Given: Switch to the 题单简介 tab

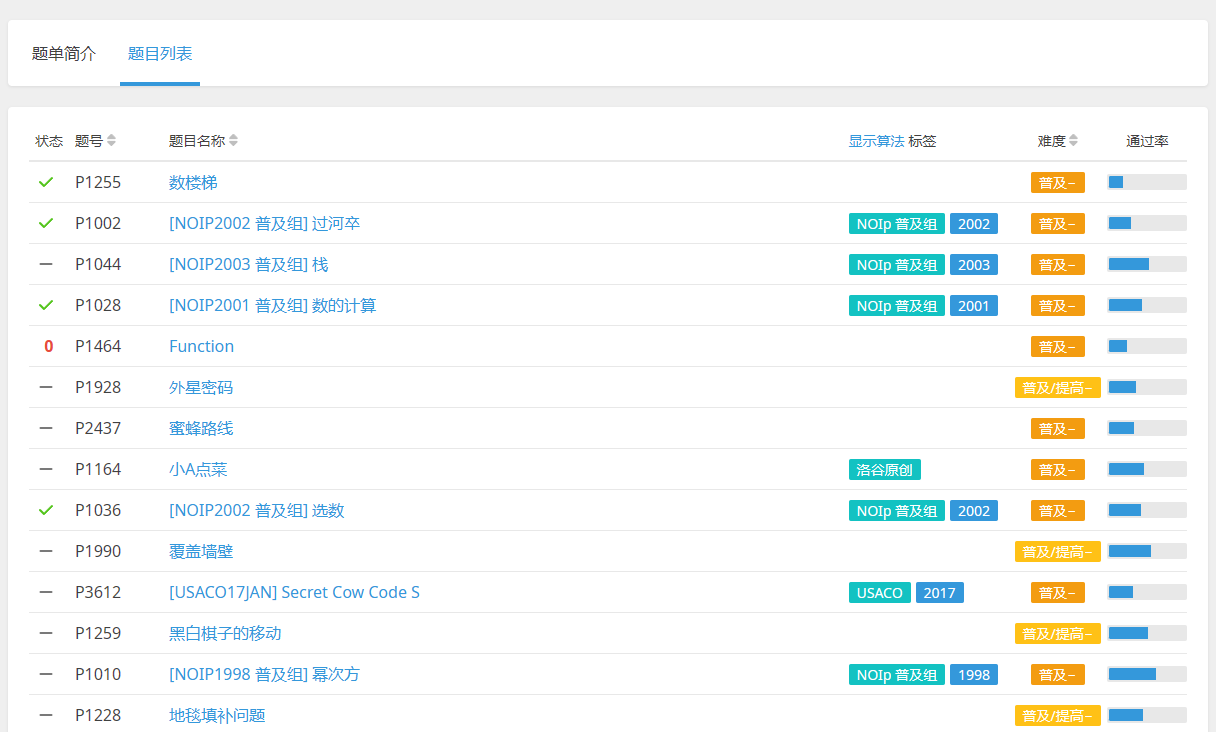Looking at the screenshot, I should (64, 54).
